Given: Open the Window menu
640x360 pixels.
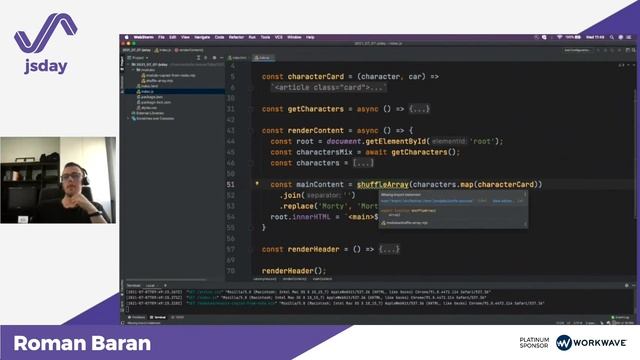Looking at the screenshot, I should pyautogui.click(x=294, y=37).
